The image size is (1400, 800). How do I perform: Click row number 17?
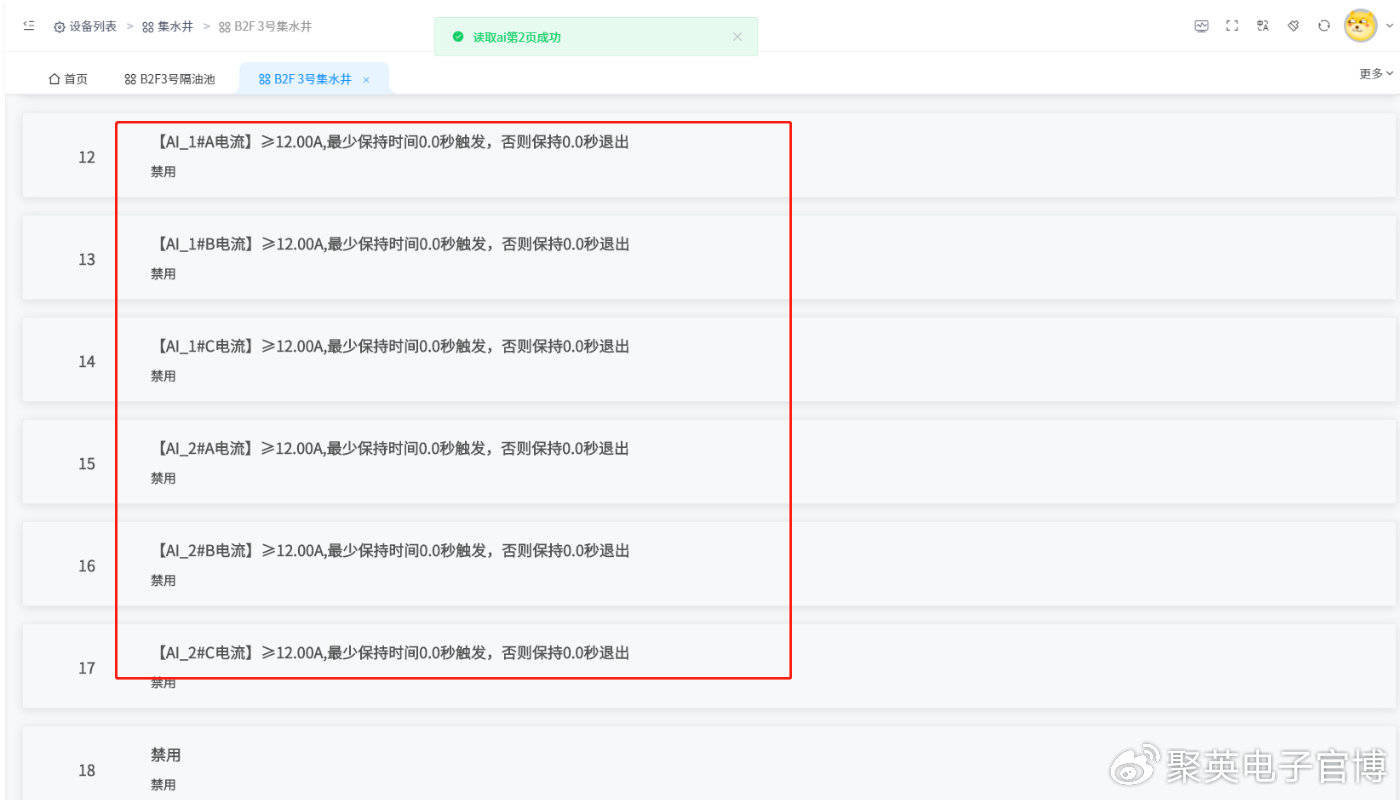(x=87, y=668)
